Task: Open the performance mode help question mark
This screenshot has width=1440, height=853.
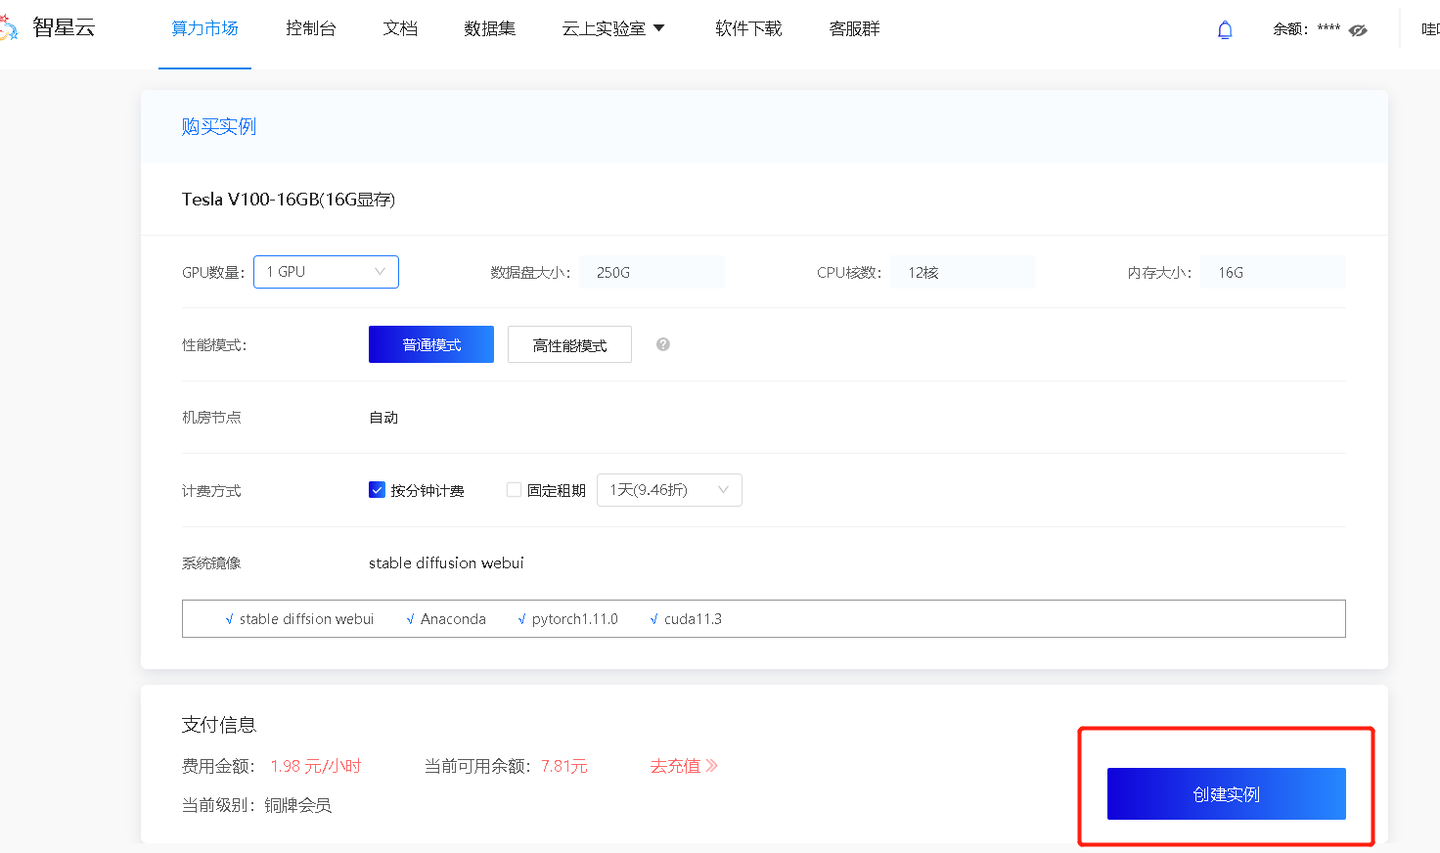Action: pyautogui.click(x=663, y=344)
